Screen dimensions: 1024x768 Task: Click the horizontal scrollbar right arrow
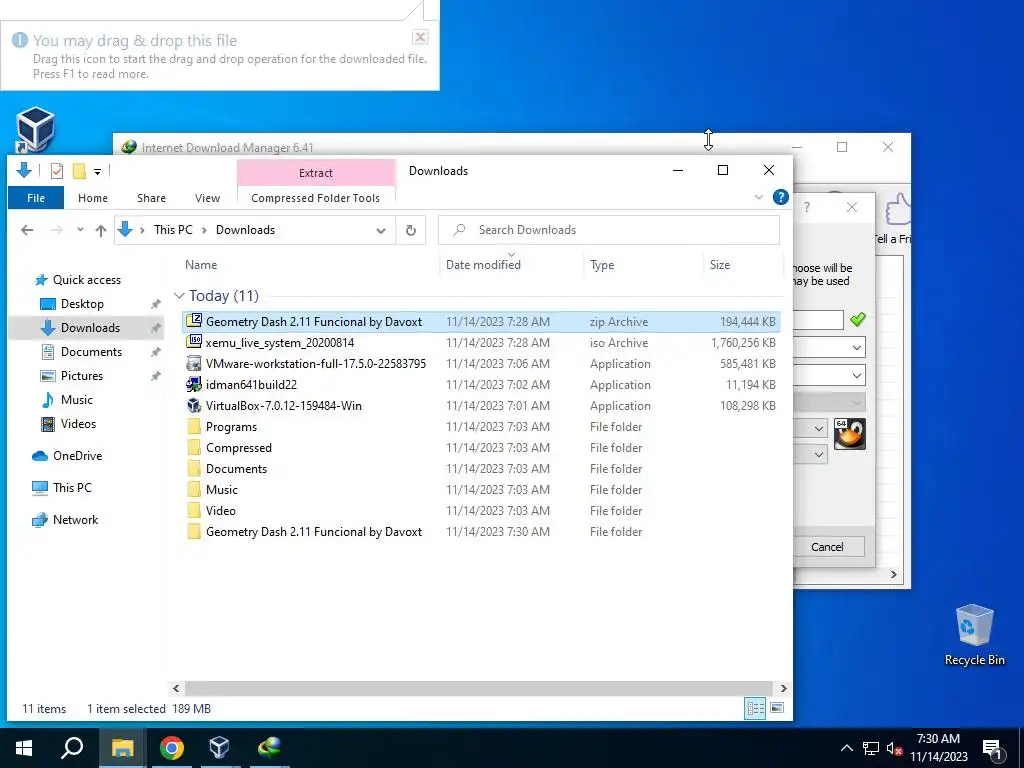(783, 688)
